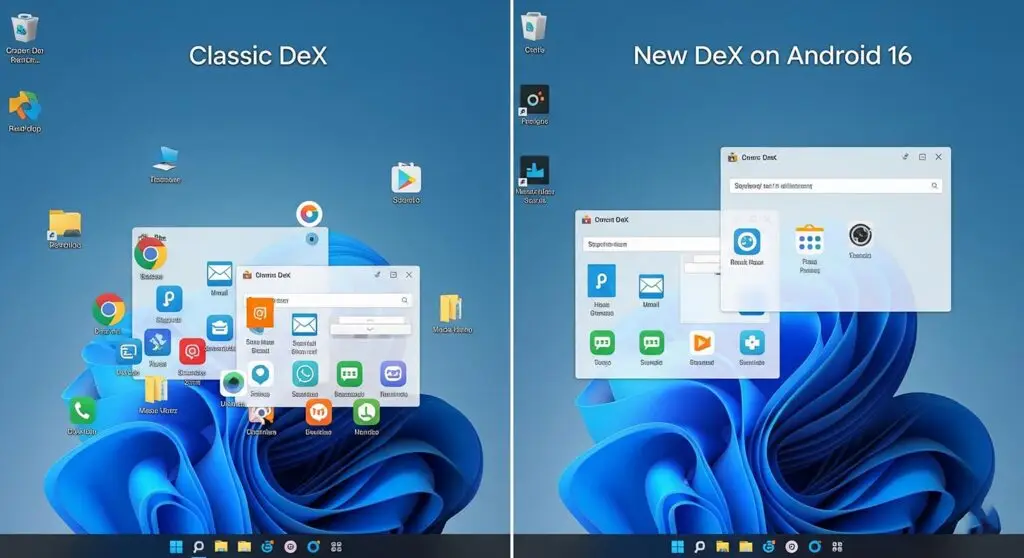Click the magnifier in front Classic DeX window search
1024x558 pixels.
(404, 301)
